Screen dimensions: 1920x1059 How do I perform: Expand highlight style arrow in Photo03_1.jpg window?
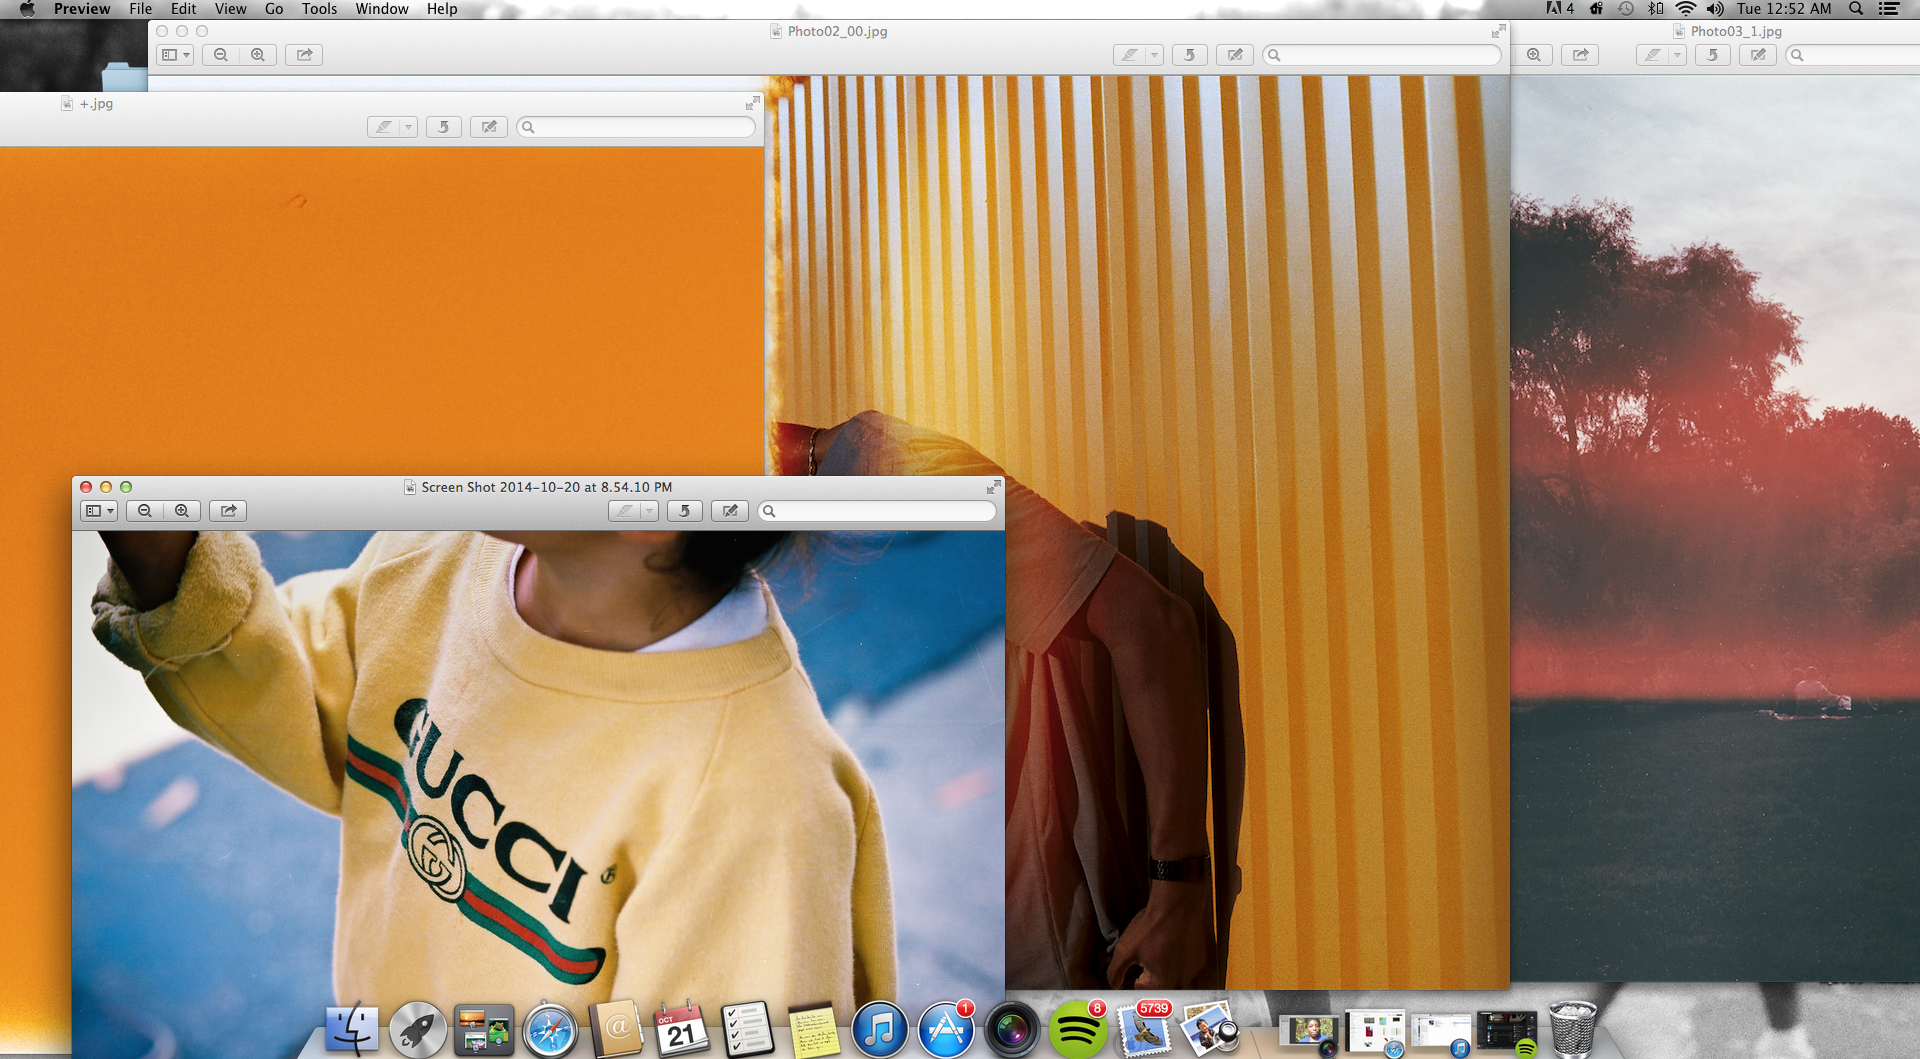pyautogui.click(x=1678, y=55)
